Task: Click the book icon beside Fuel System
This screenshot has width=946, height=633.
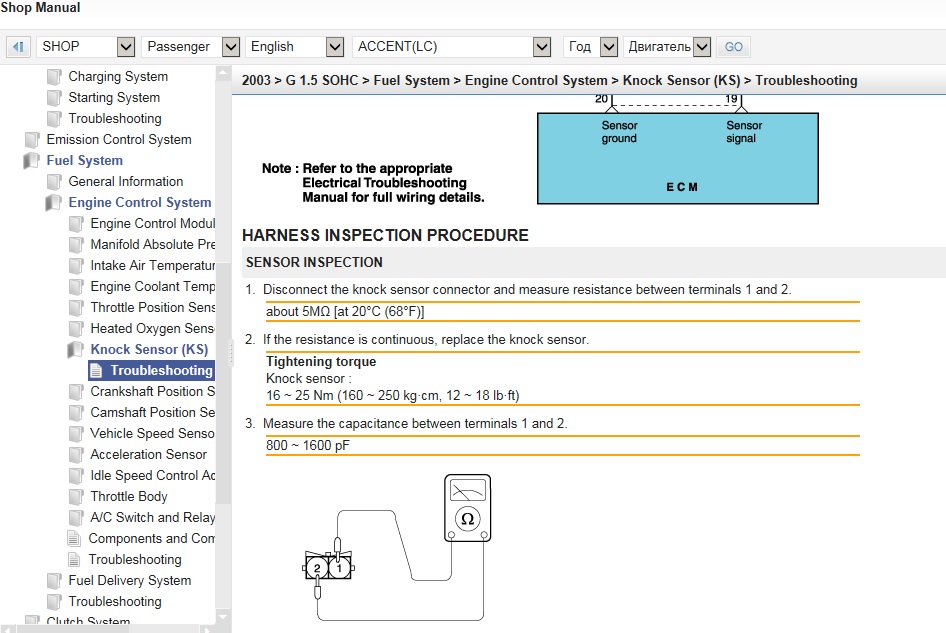Action: 32,161
